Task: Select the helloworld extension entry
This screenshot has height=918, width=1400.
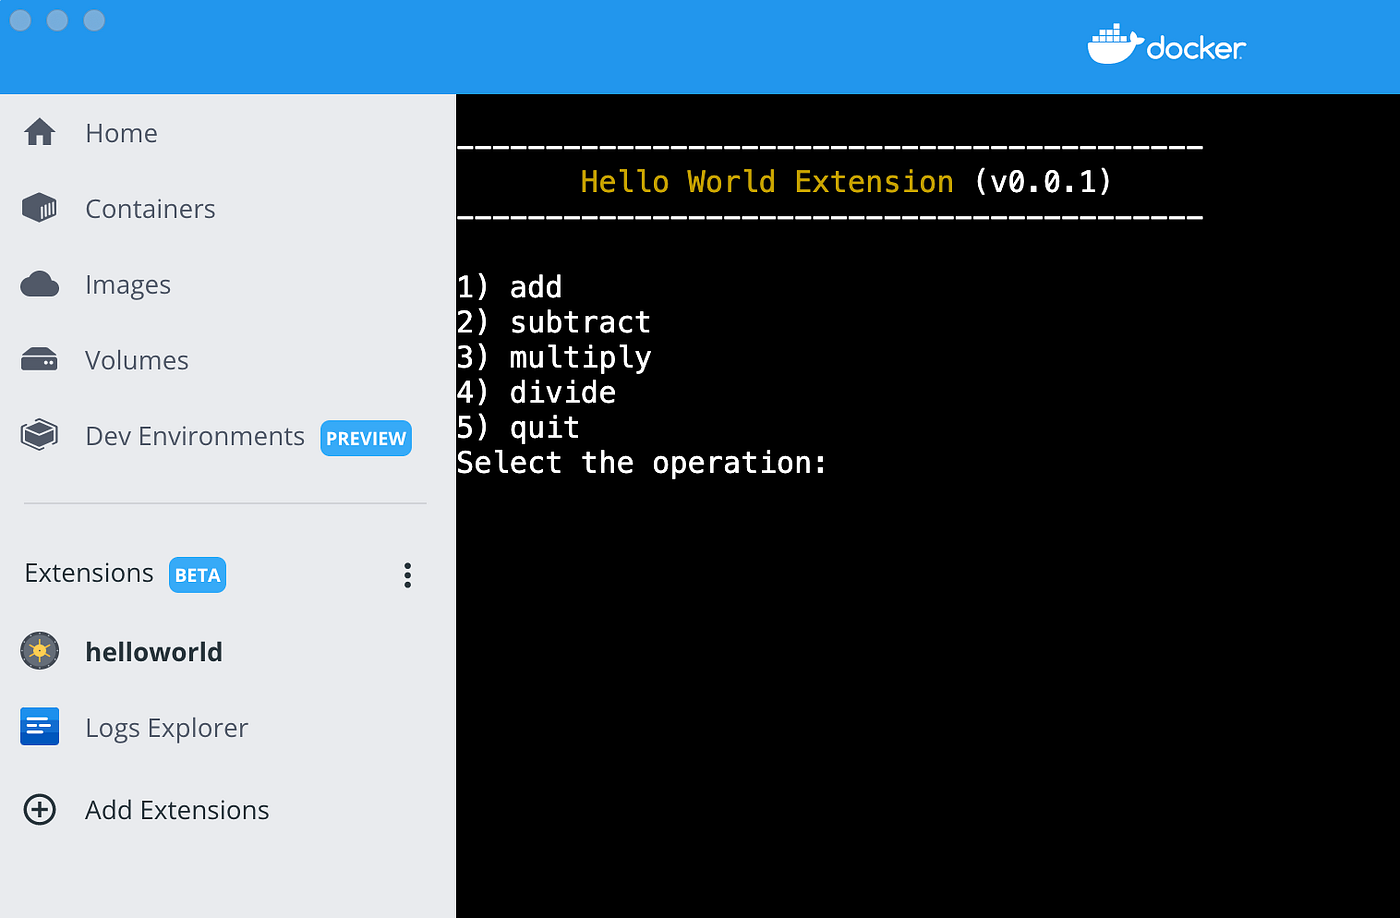Action: pos(154,651)
